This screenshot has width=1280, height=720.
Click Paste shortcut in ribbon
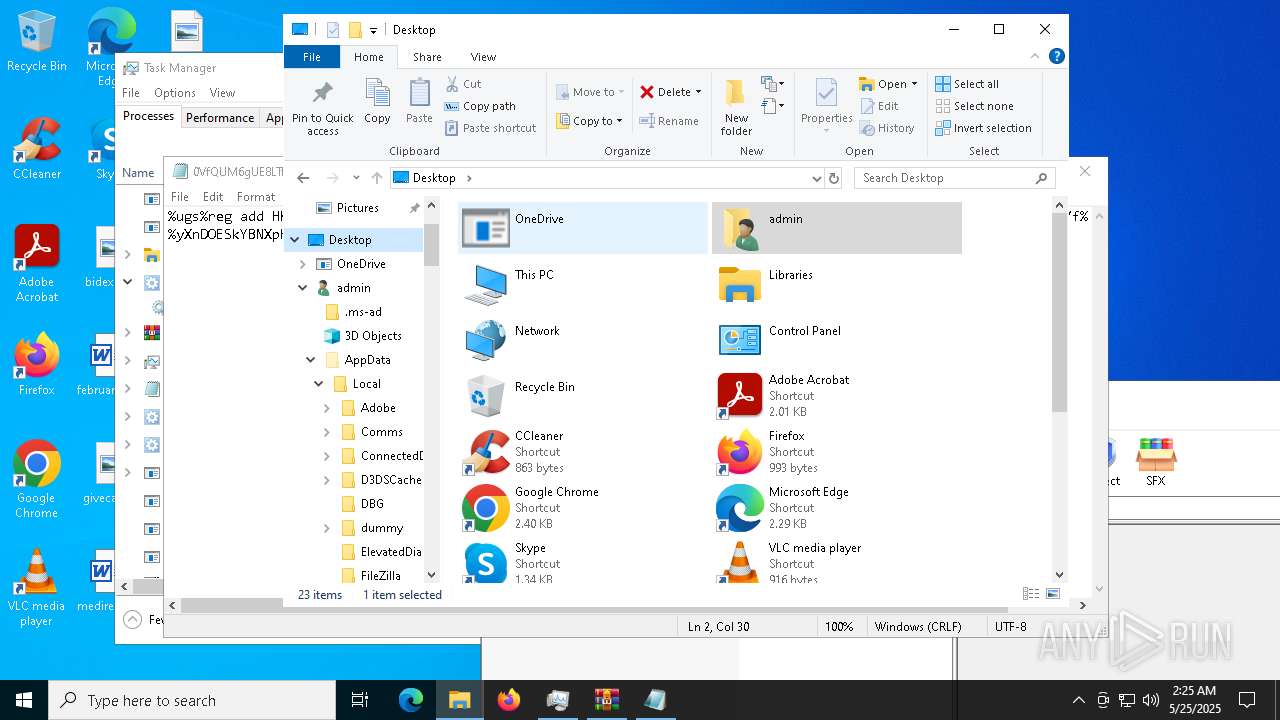491,128
